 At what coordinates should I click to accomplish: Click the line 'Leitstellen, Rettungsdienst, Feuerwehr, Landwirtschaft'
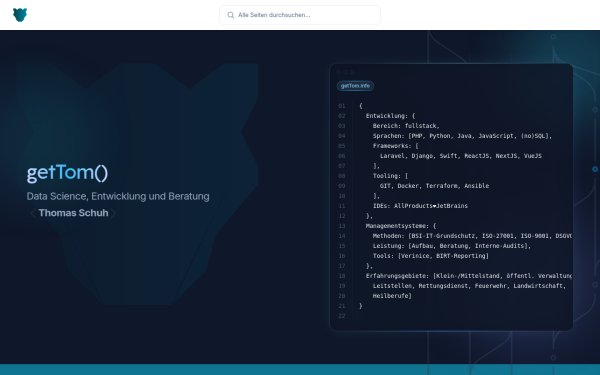click(469, 286)
